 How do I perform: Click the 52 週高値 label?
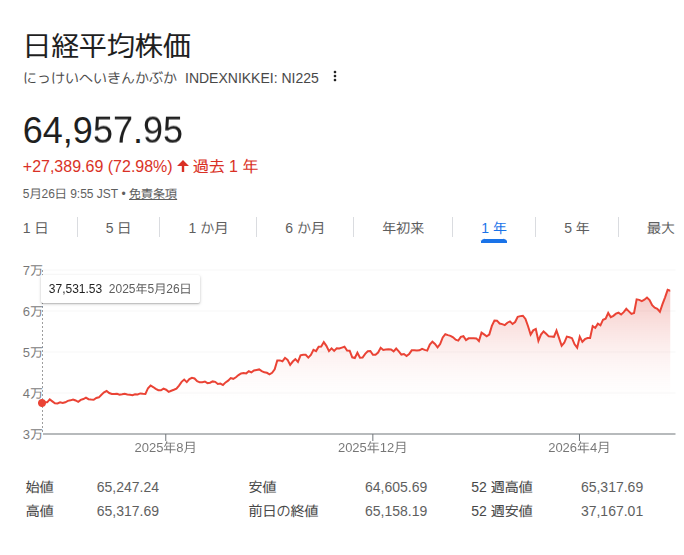502,487
